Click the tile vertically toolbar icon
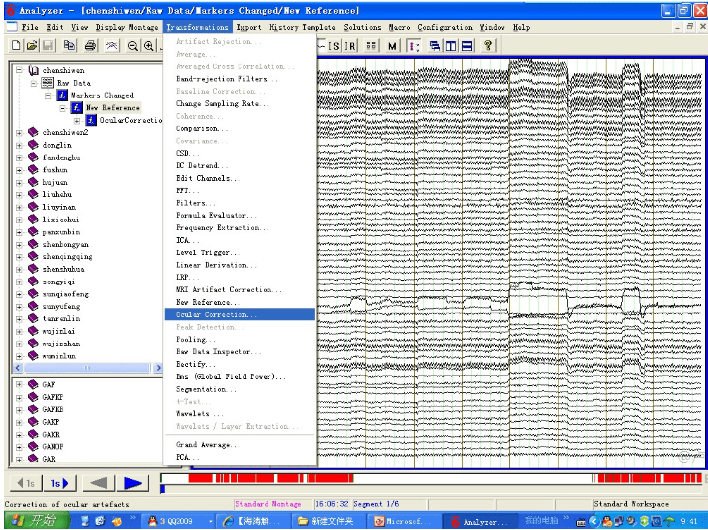Screen dimensions: 708x530 pyautogui.click(x=451, y=46)
